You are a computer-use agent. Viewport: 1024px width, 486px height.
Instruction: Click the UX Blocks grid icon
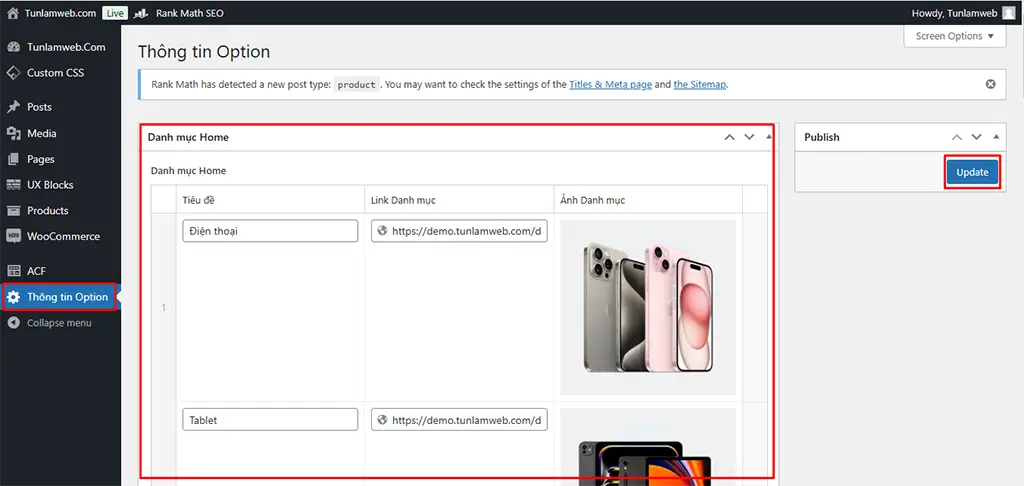coord(14,185)
